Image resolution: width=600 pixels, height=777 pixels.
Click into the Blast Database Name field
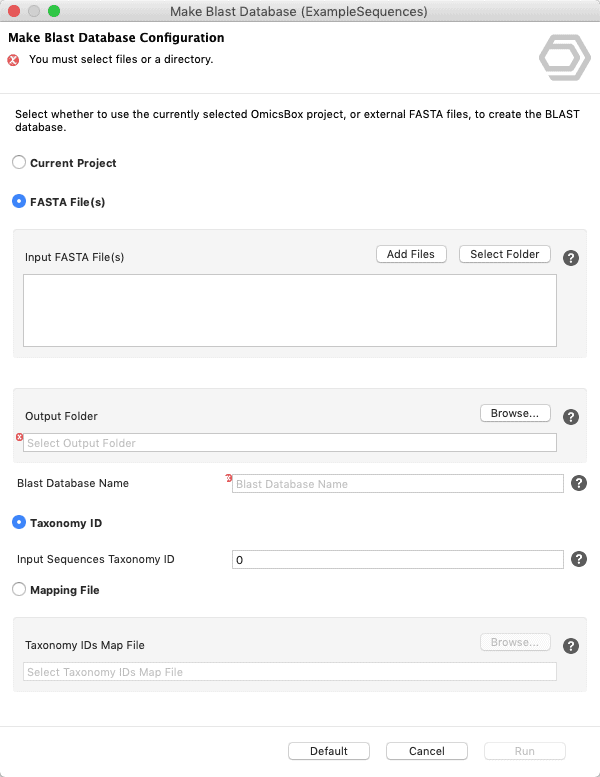398,484
